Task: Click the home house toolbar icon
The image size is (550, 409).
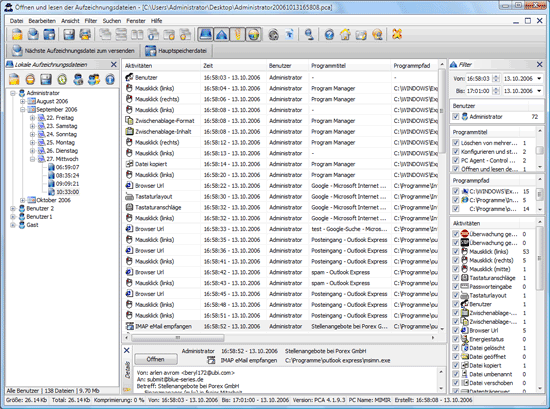Action: (345, 34)
